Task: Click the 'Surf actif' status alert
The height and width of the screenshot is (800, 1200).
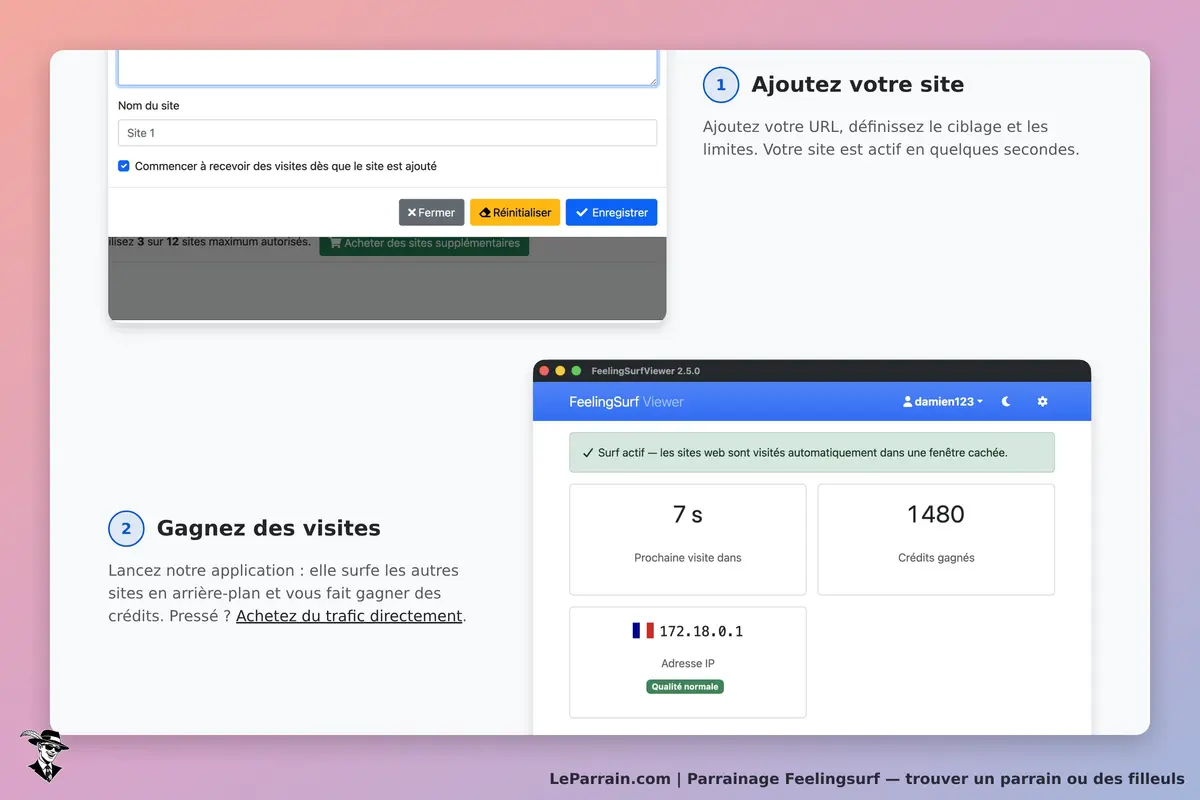Action: (x=812, y=452)
